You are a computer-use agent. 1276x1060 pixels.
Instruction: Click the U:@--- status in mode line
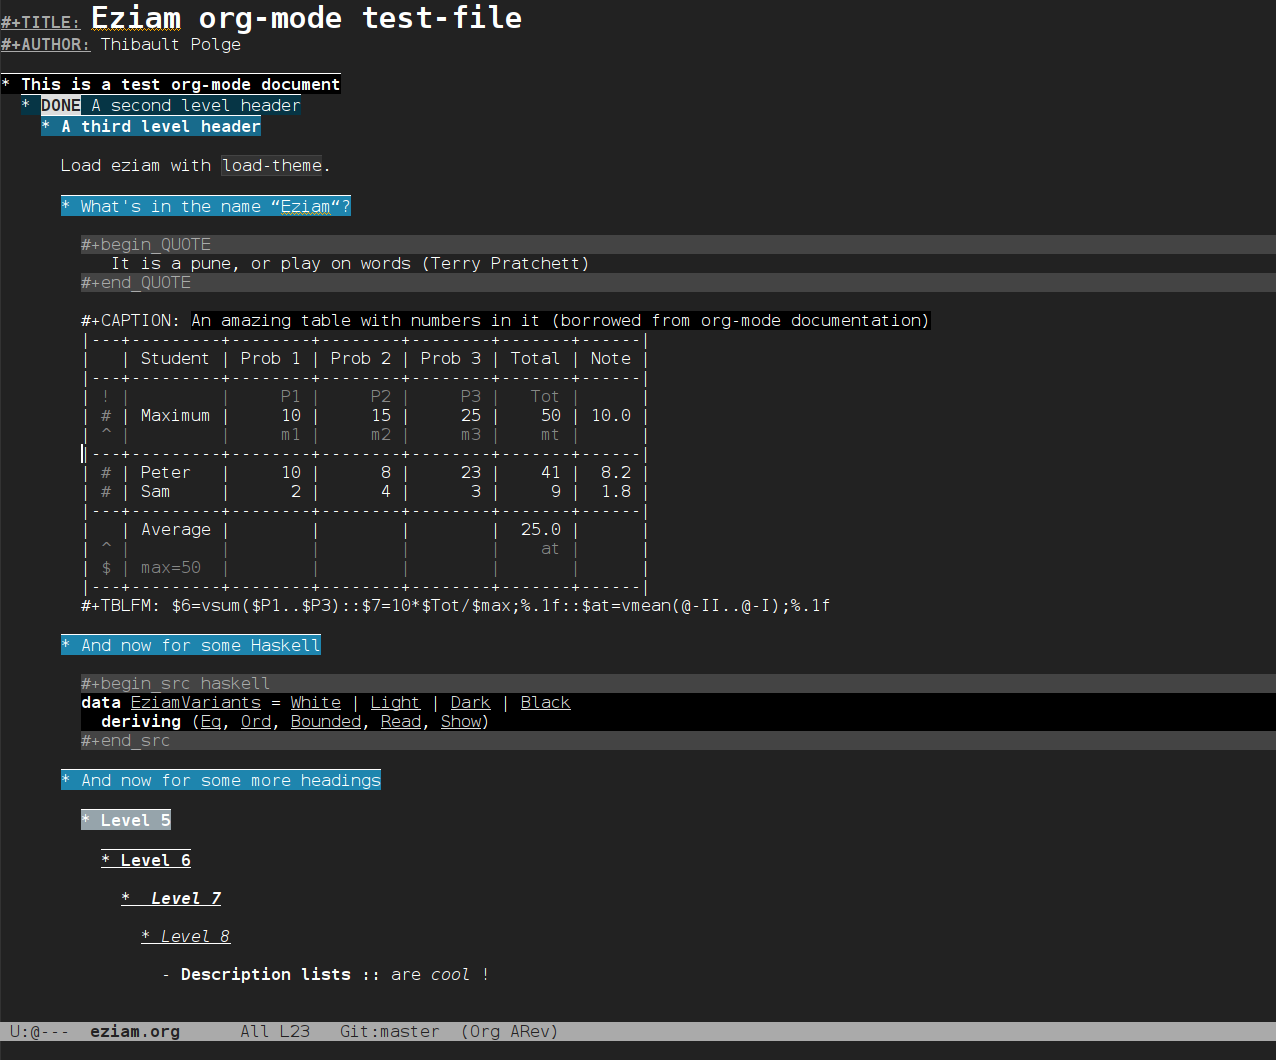40,1031
